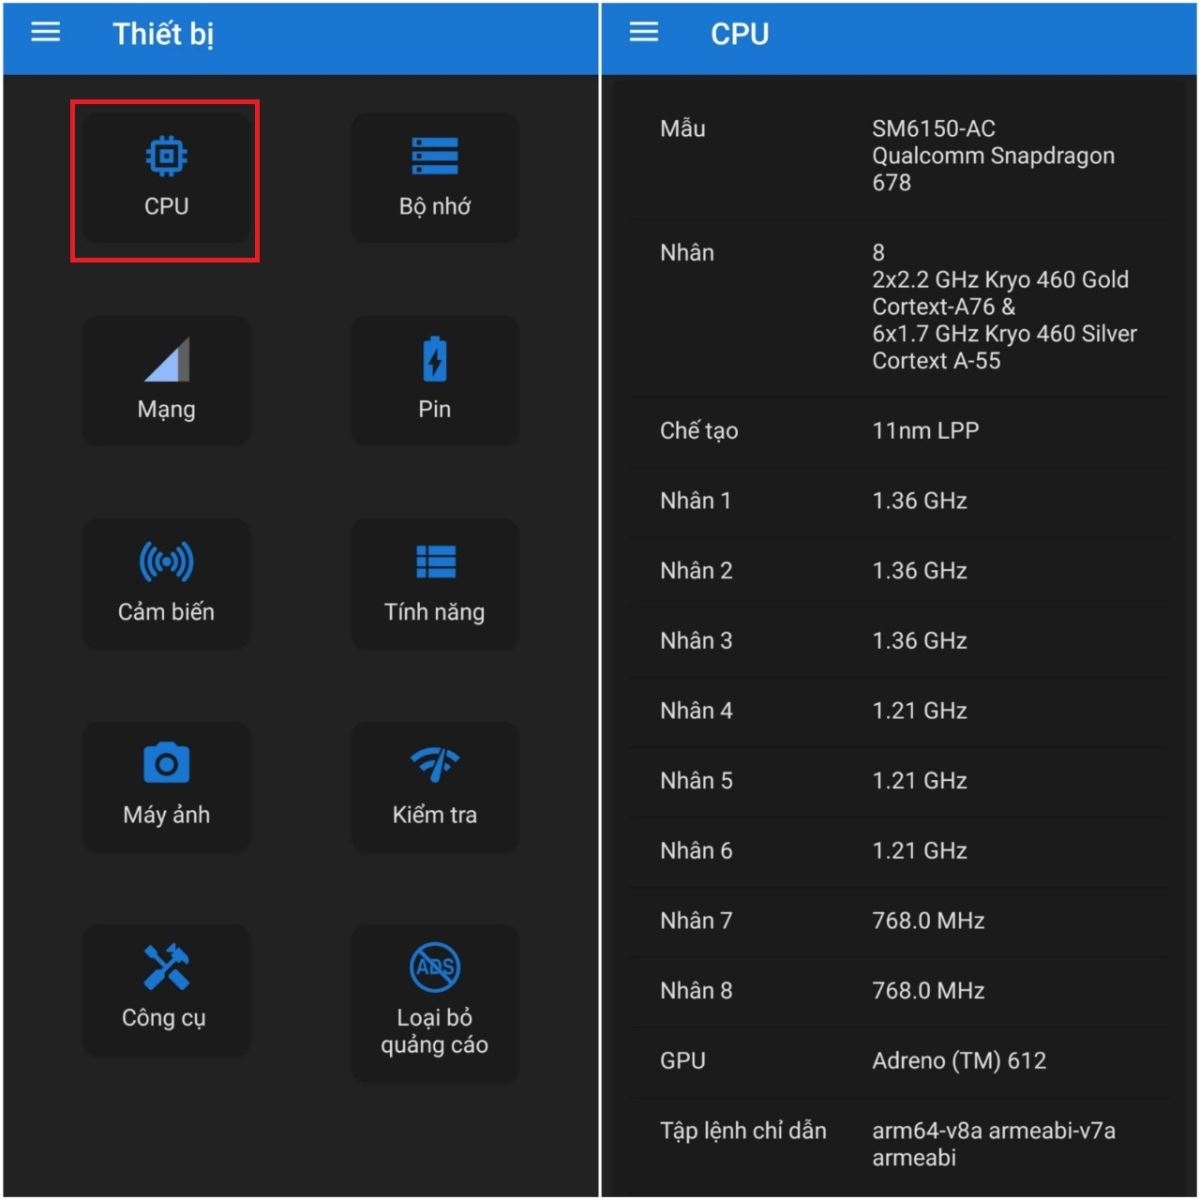
Task: Select the Chế tạo 11nm LPP row
Action: click(x=900, y=430)
